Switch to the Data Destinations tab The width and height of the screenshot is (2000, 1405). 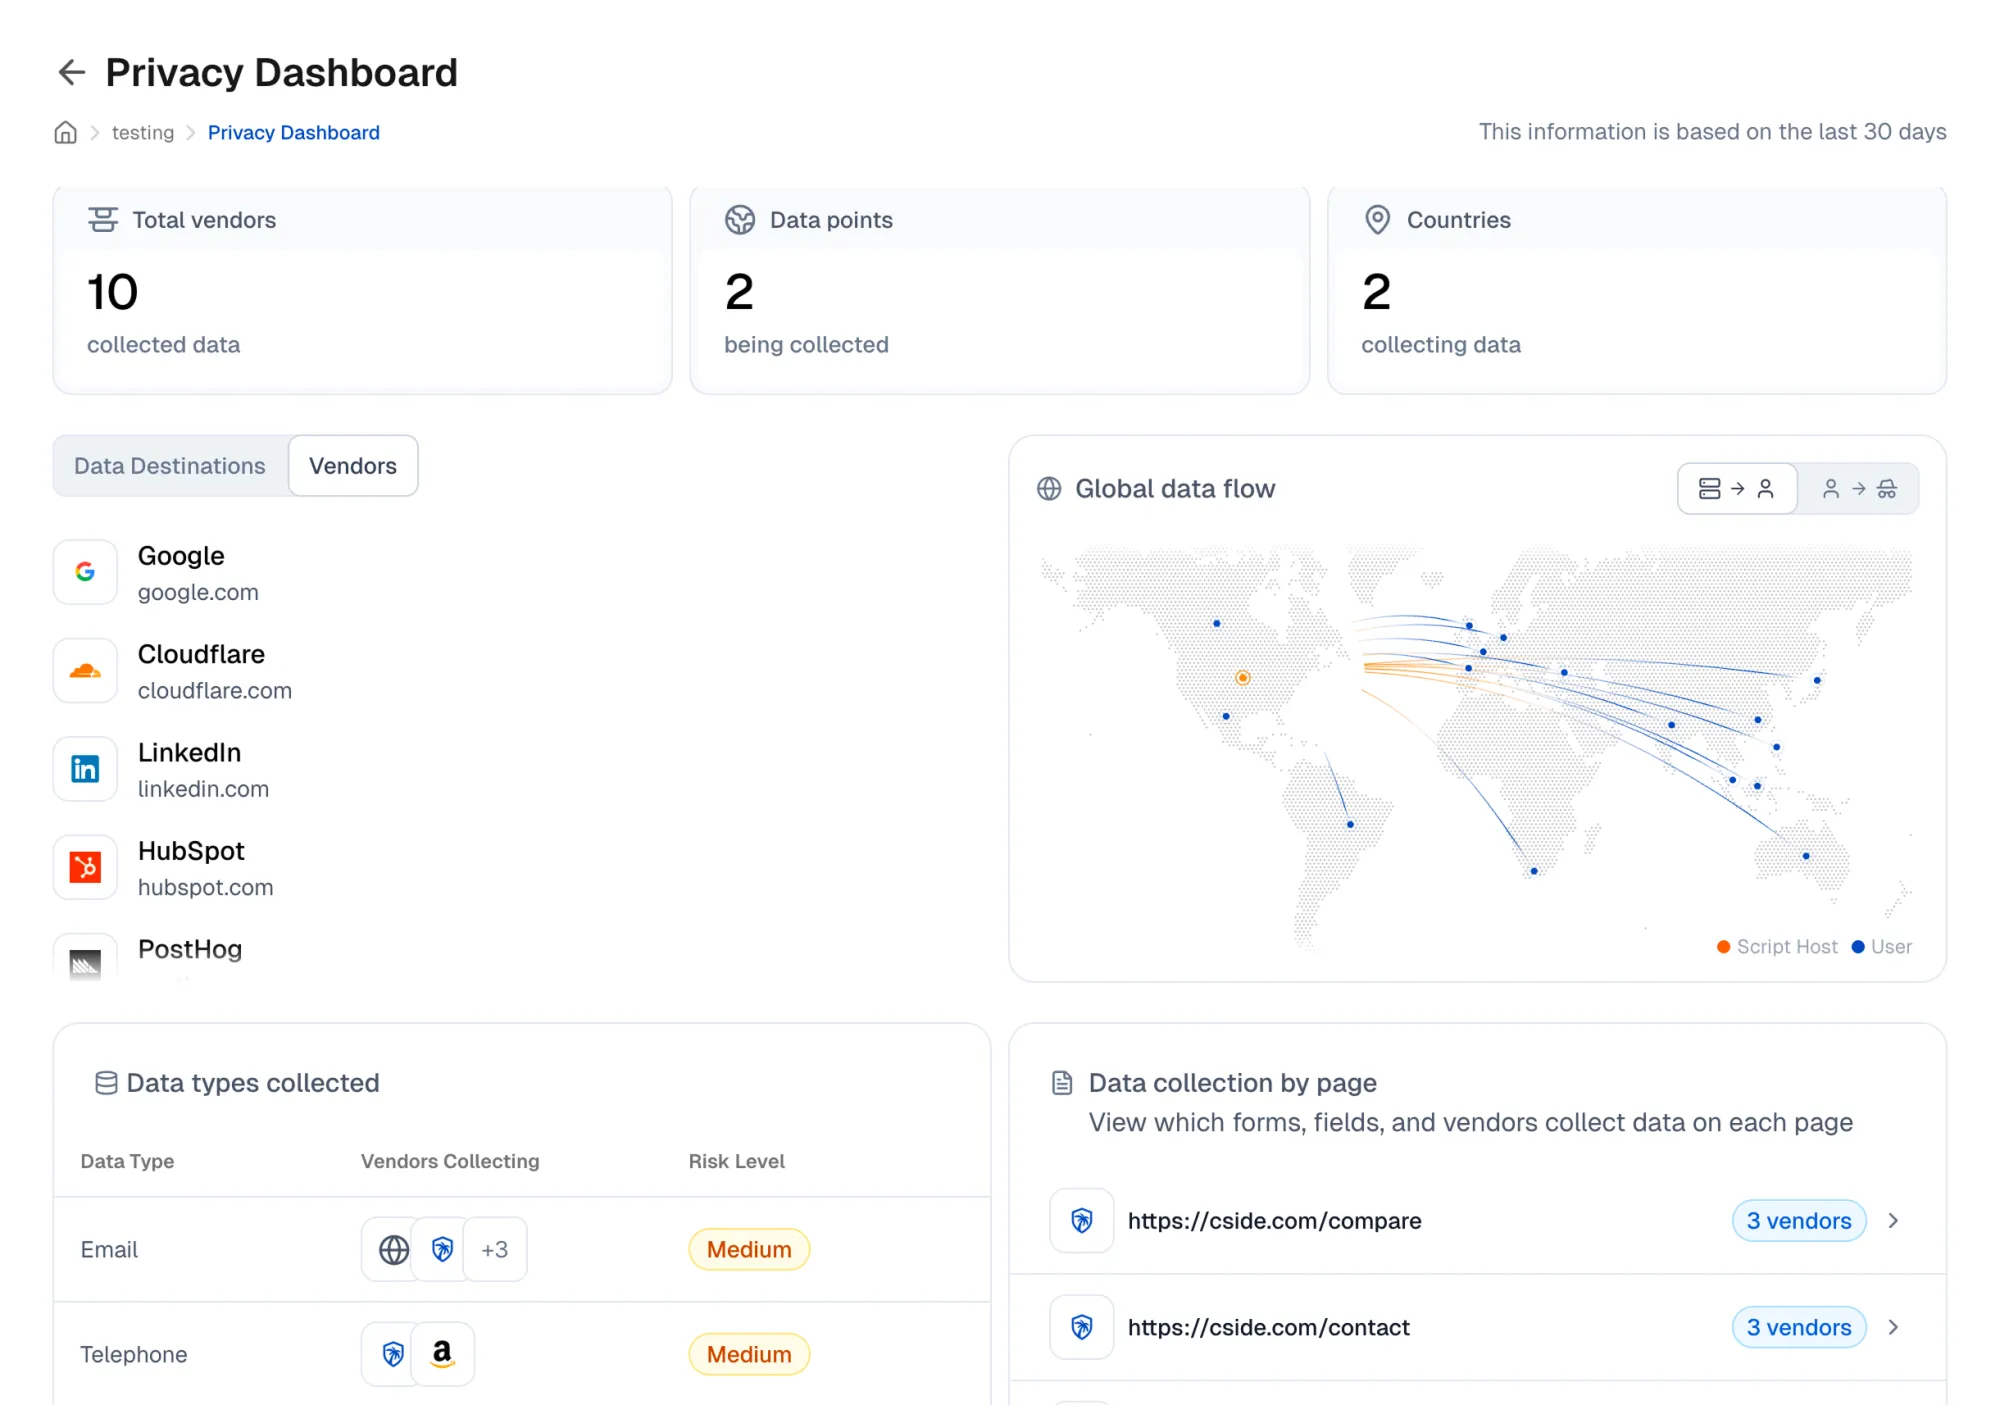[169, 465]
